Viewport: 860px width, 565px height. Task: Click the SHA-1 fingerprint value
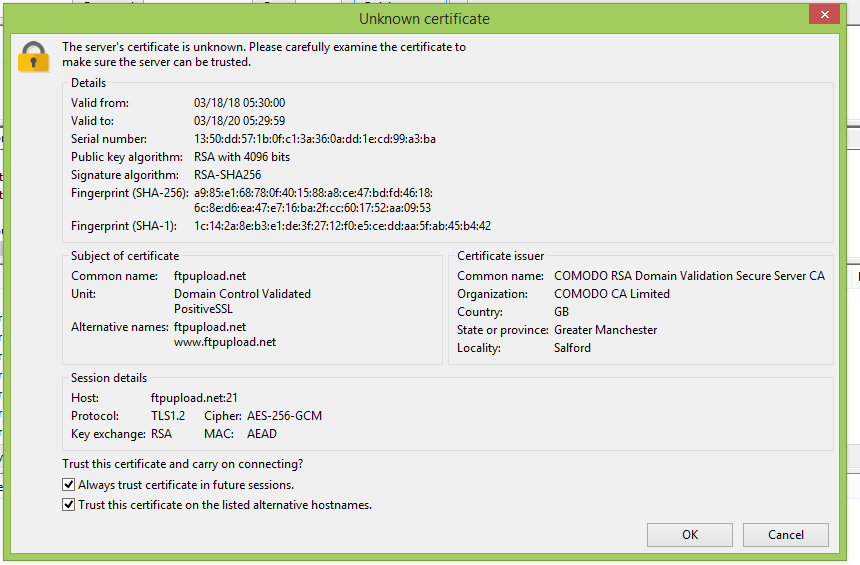coord(342,226)
